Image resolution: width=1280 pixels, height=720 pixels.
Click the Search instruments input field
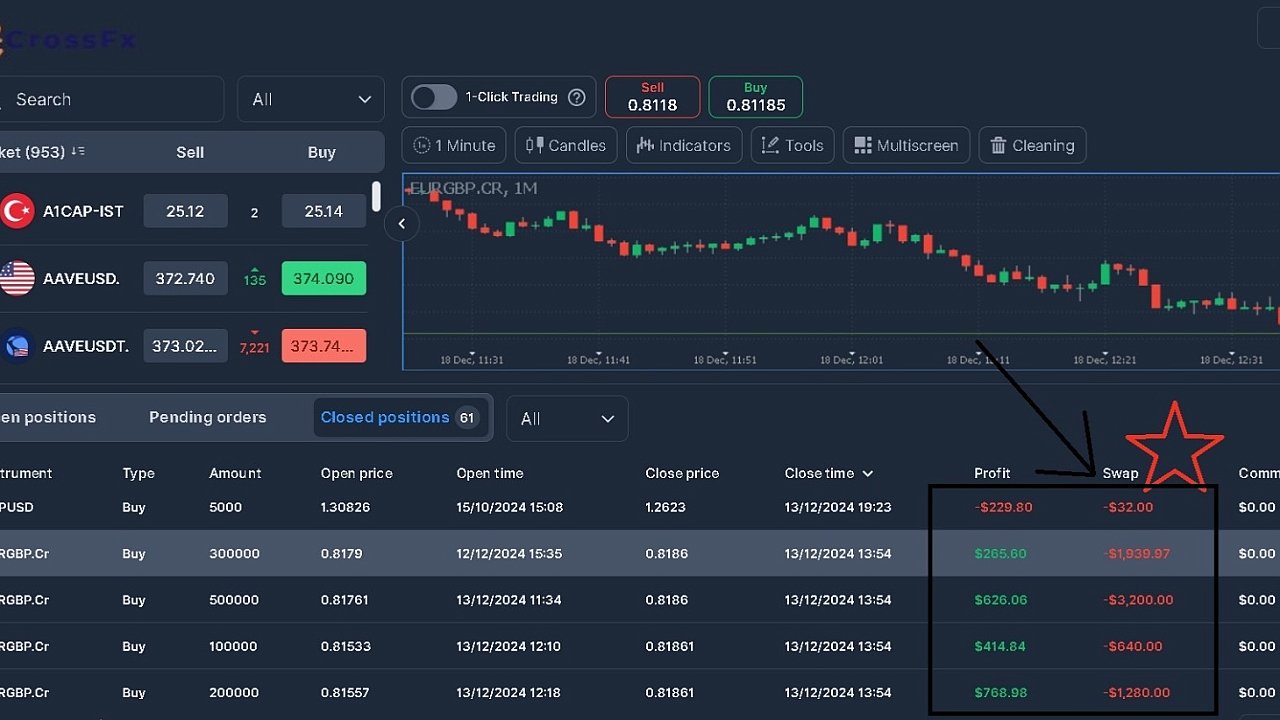click(110, 100)
